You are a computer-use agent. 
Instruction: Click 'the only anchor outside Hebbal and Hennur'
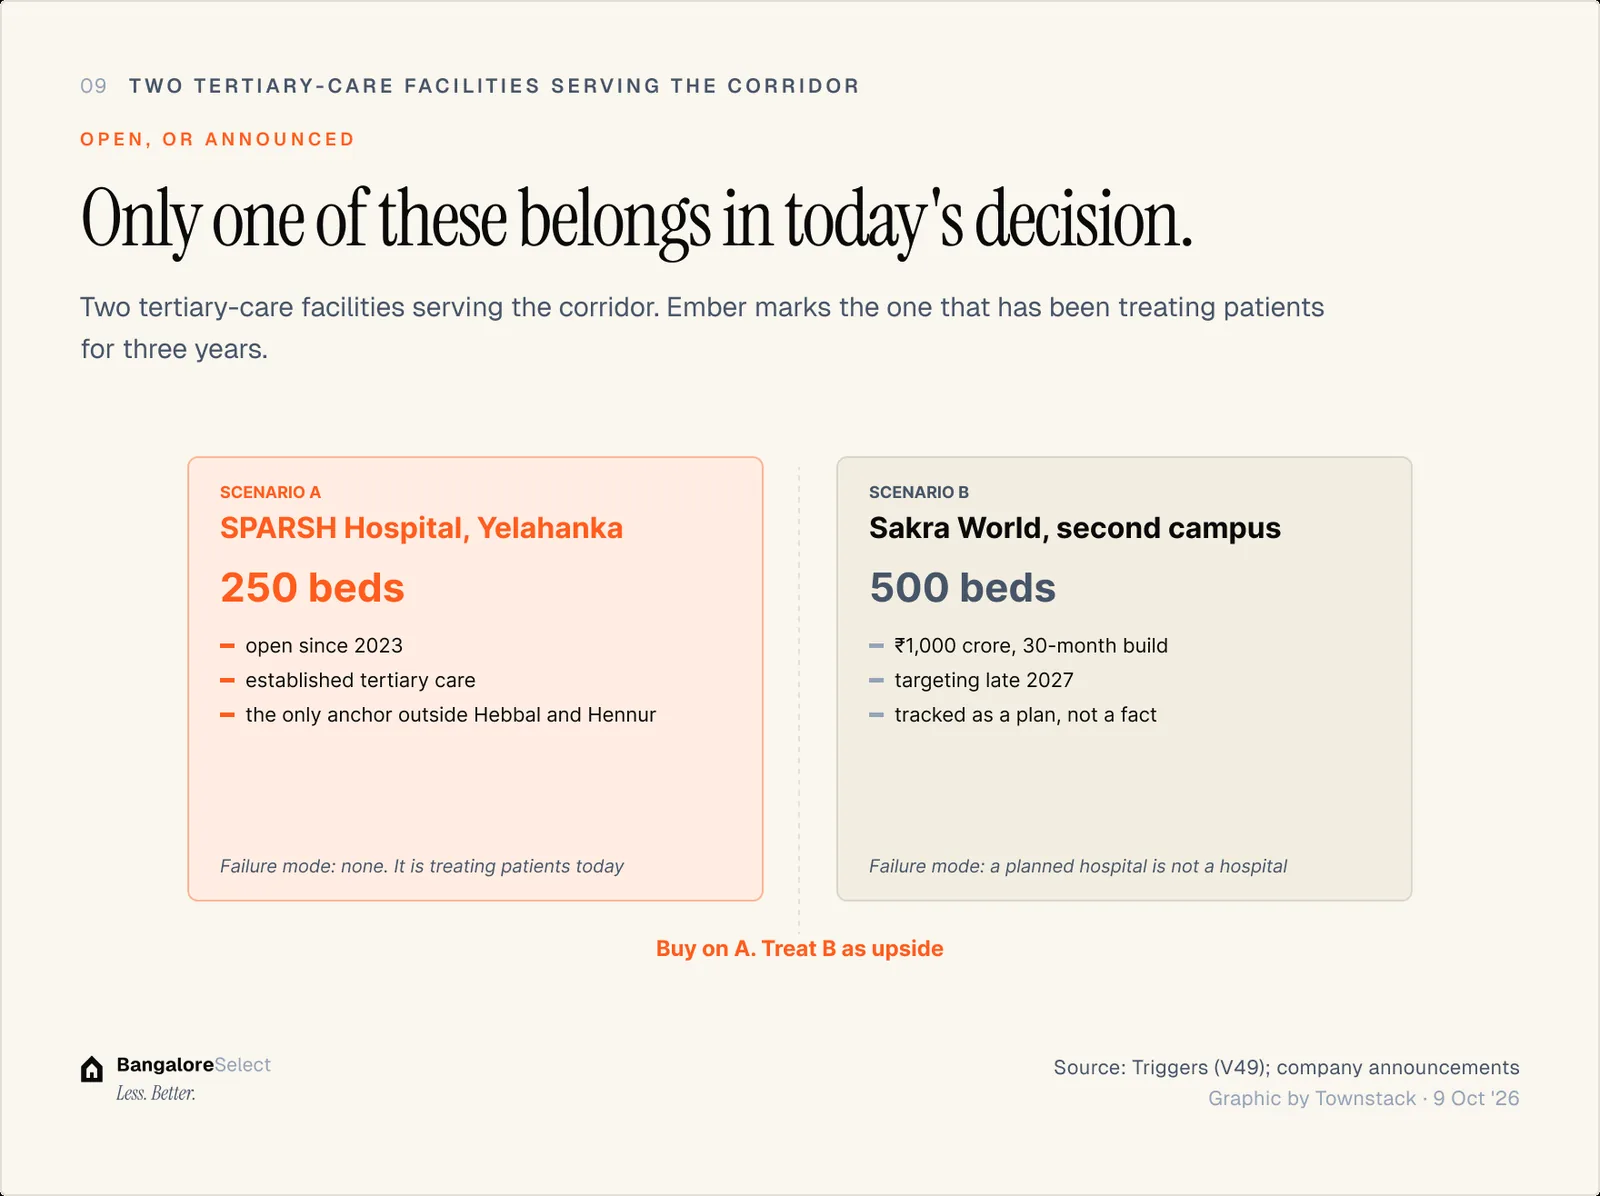click(451, 715)
